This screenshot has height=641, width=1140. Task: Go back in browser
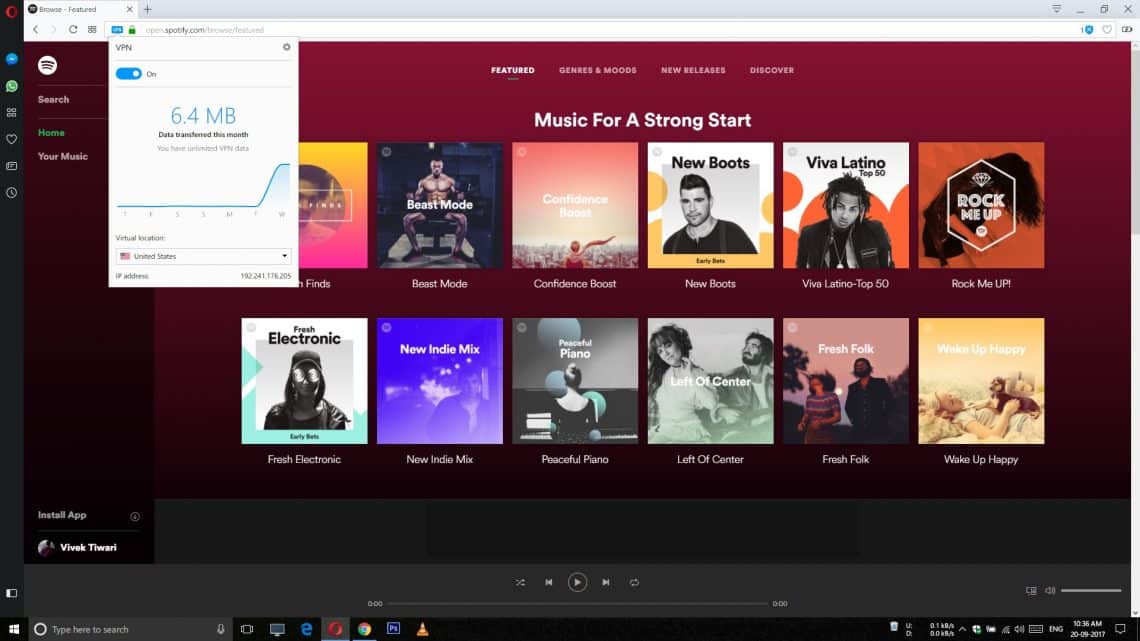point(35,30)
